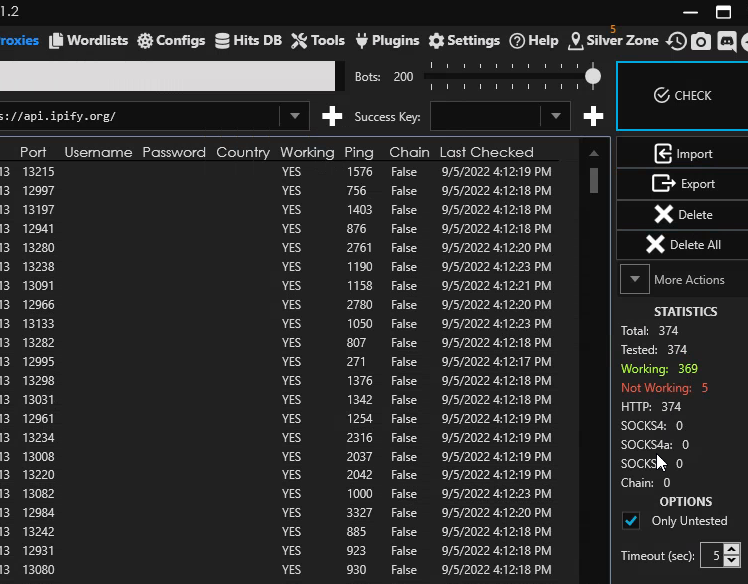Open the history clock icon

pos(677,41)
